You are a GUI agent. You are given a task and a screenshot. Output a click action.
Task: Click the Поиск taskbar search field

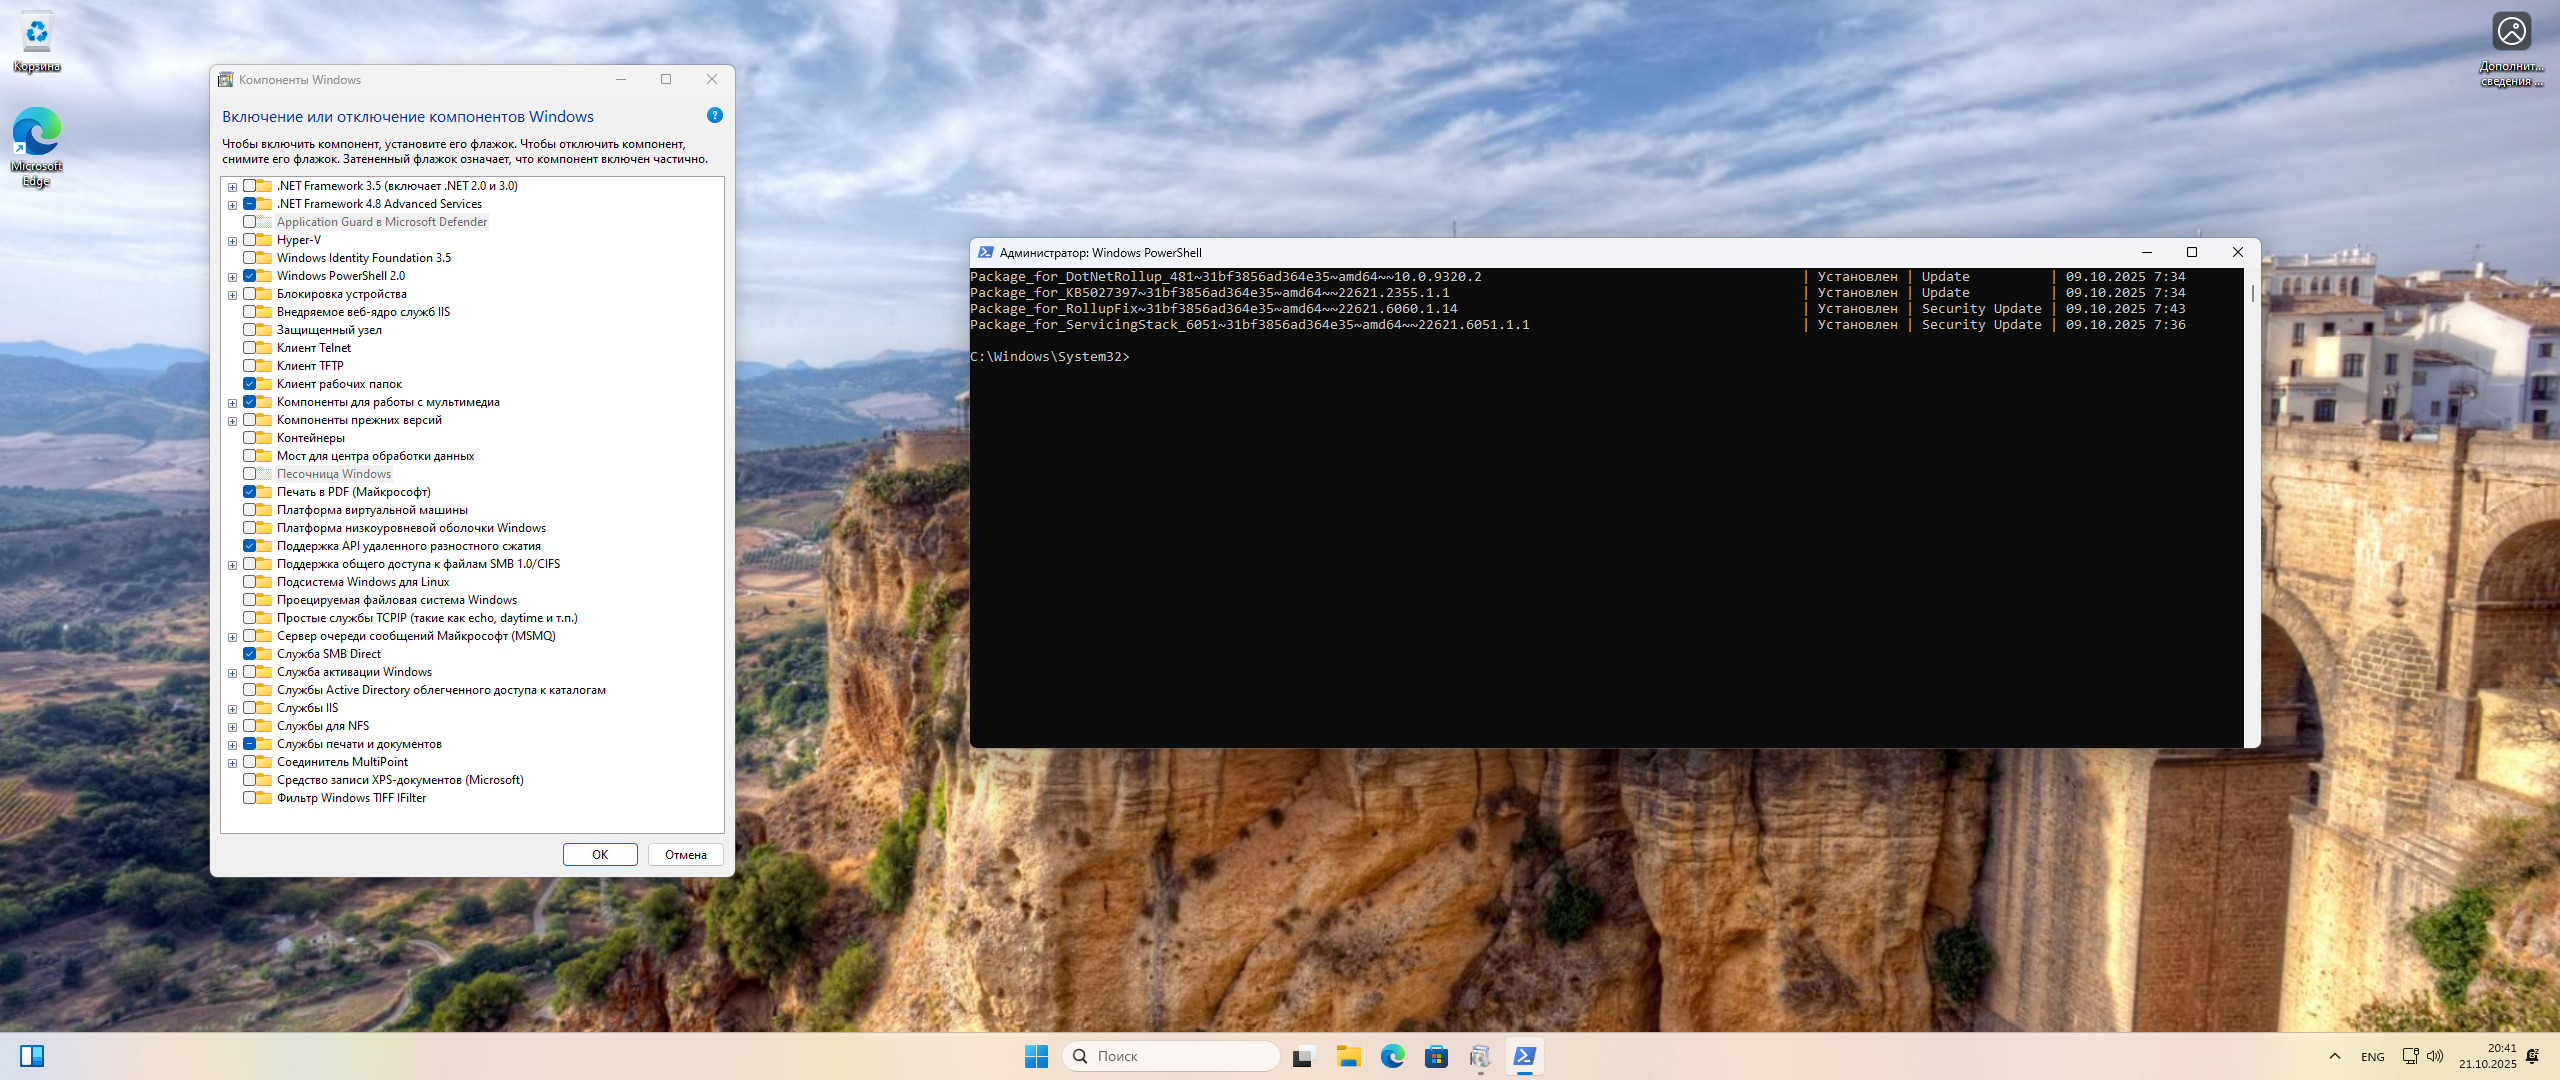coord(1170,1056)
